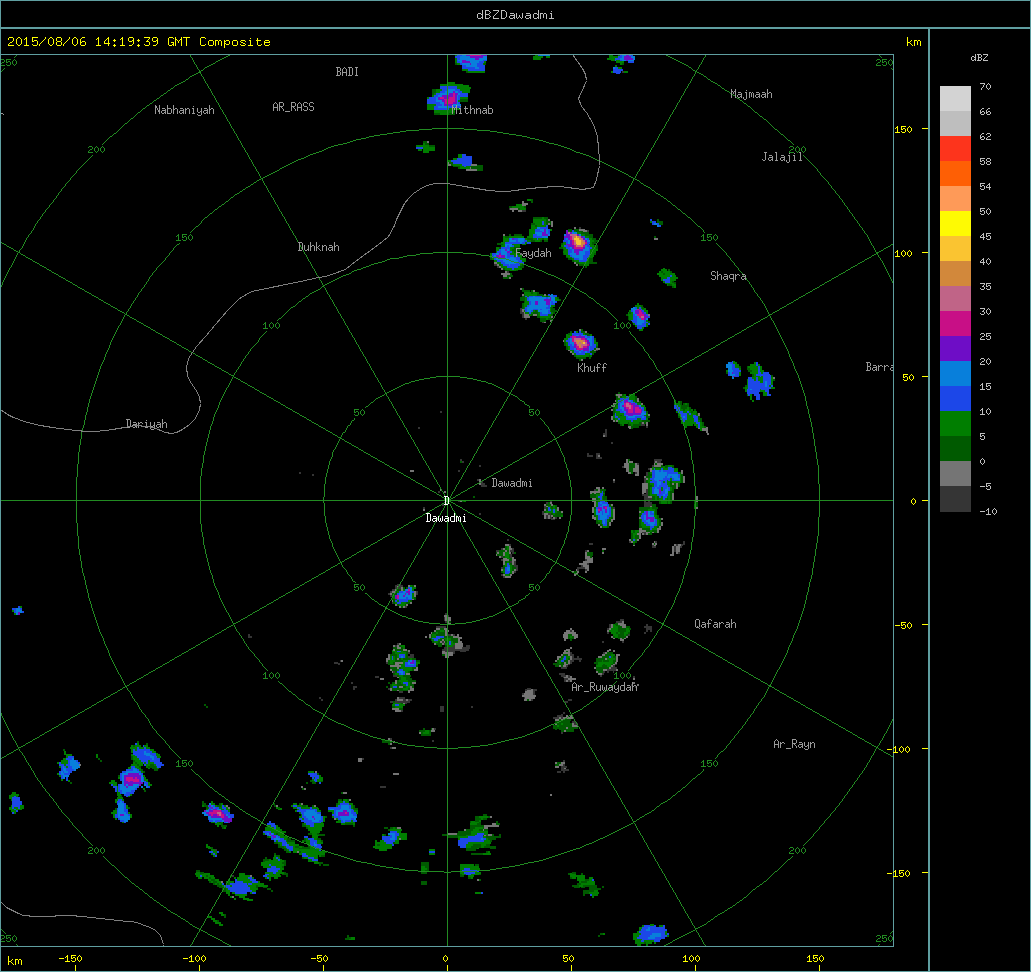Click the Dawadmi radar site marker at center
Screen dimensions: 1031x972
446,500
